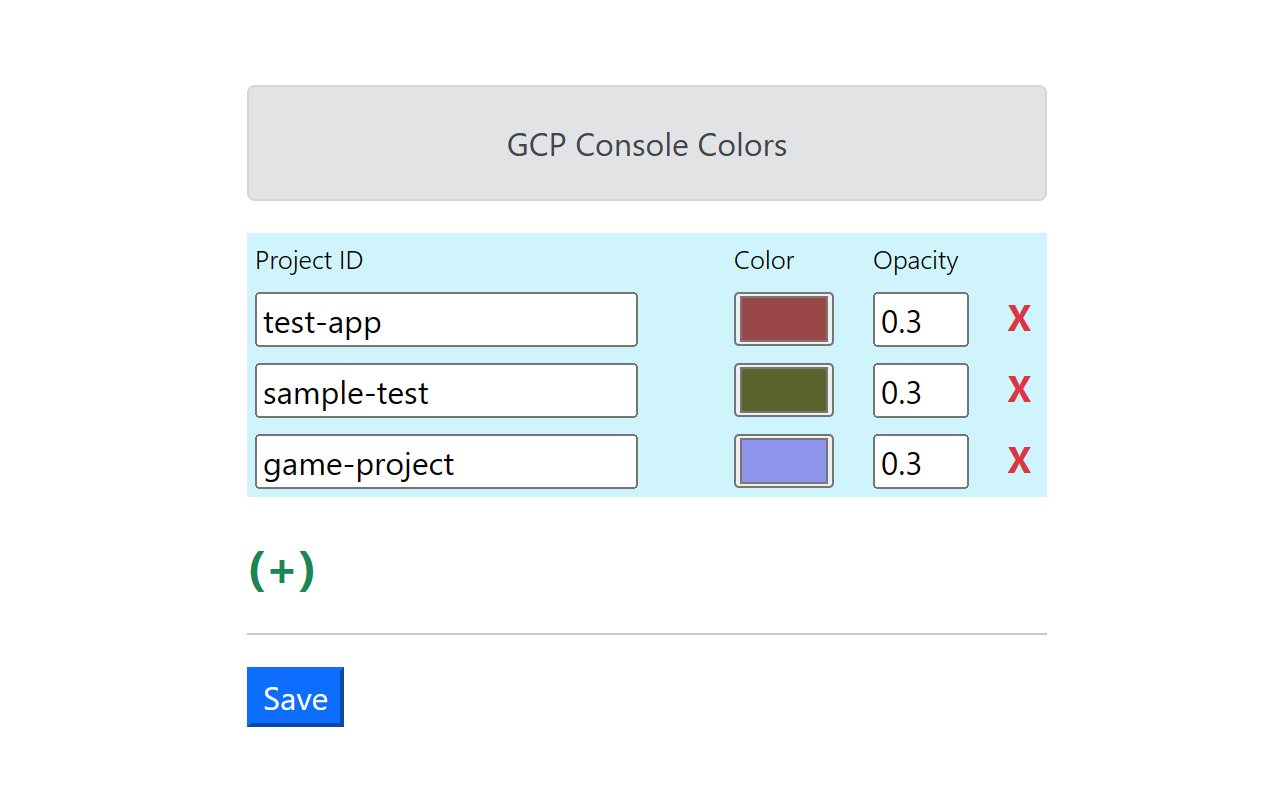Select the sample-test Project ID field
The image size is (1280, 800).
446,390
